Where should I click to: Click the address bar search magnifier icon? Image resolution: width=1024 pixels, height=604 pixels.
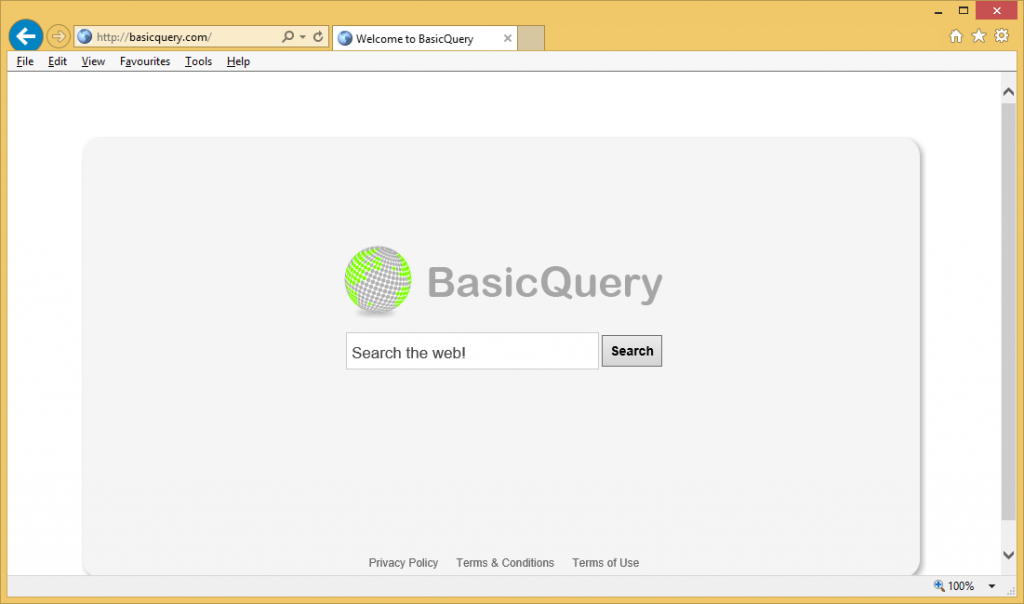pyautogui.click(x=288, y=37)
